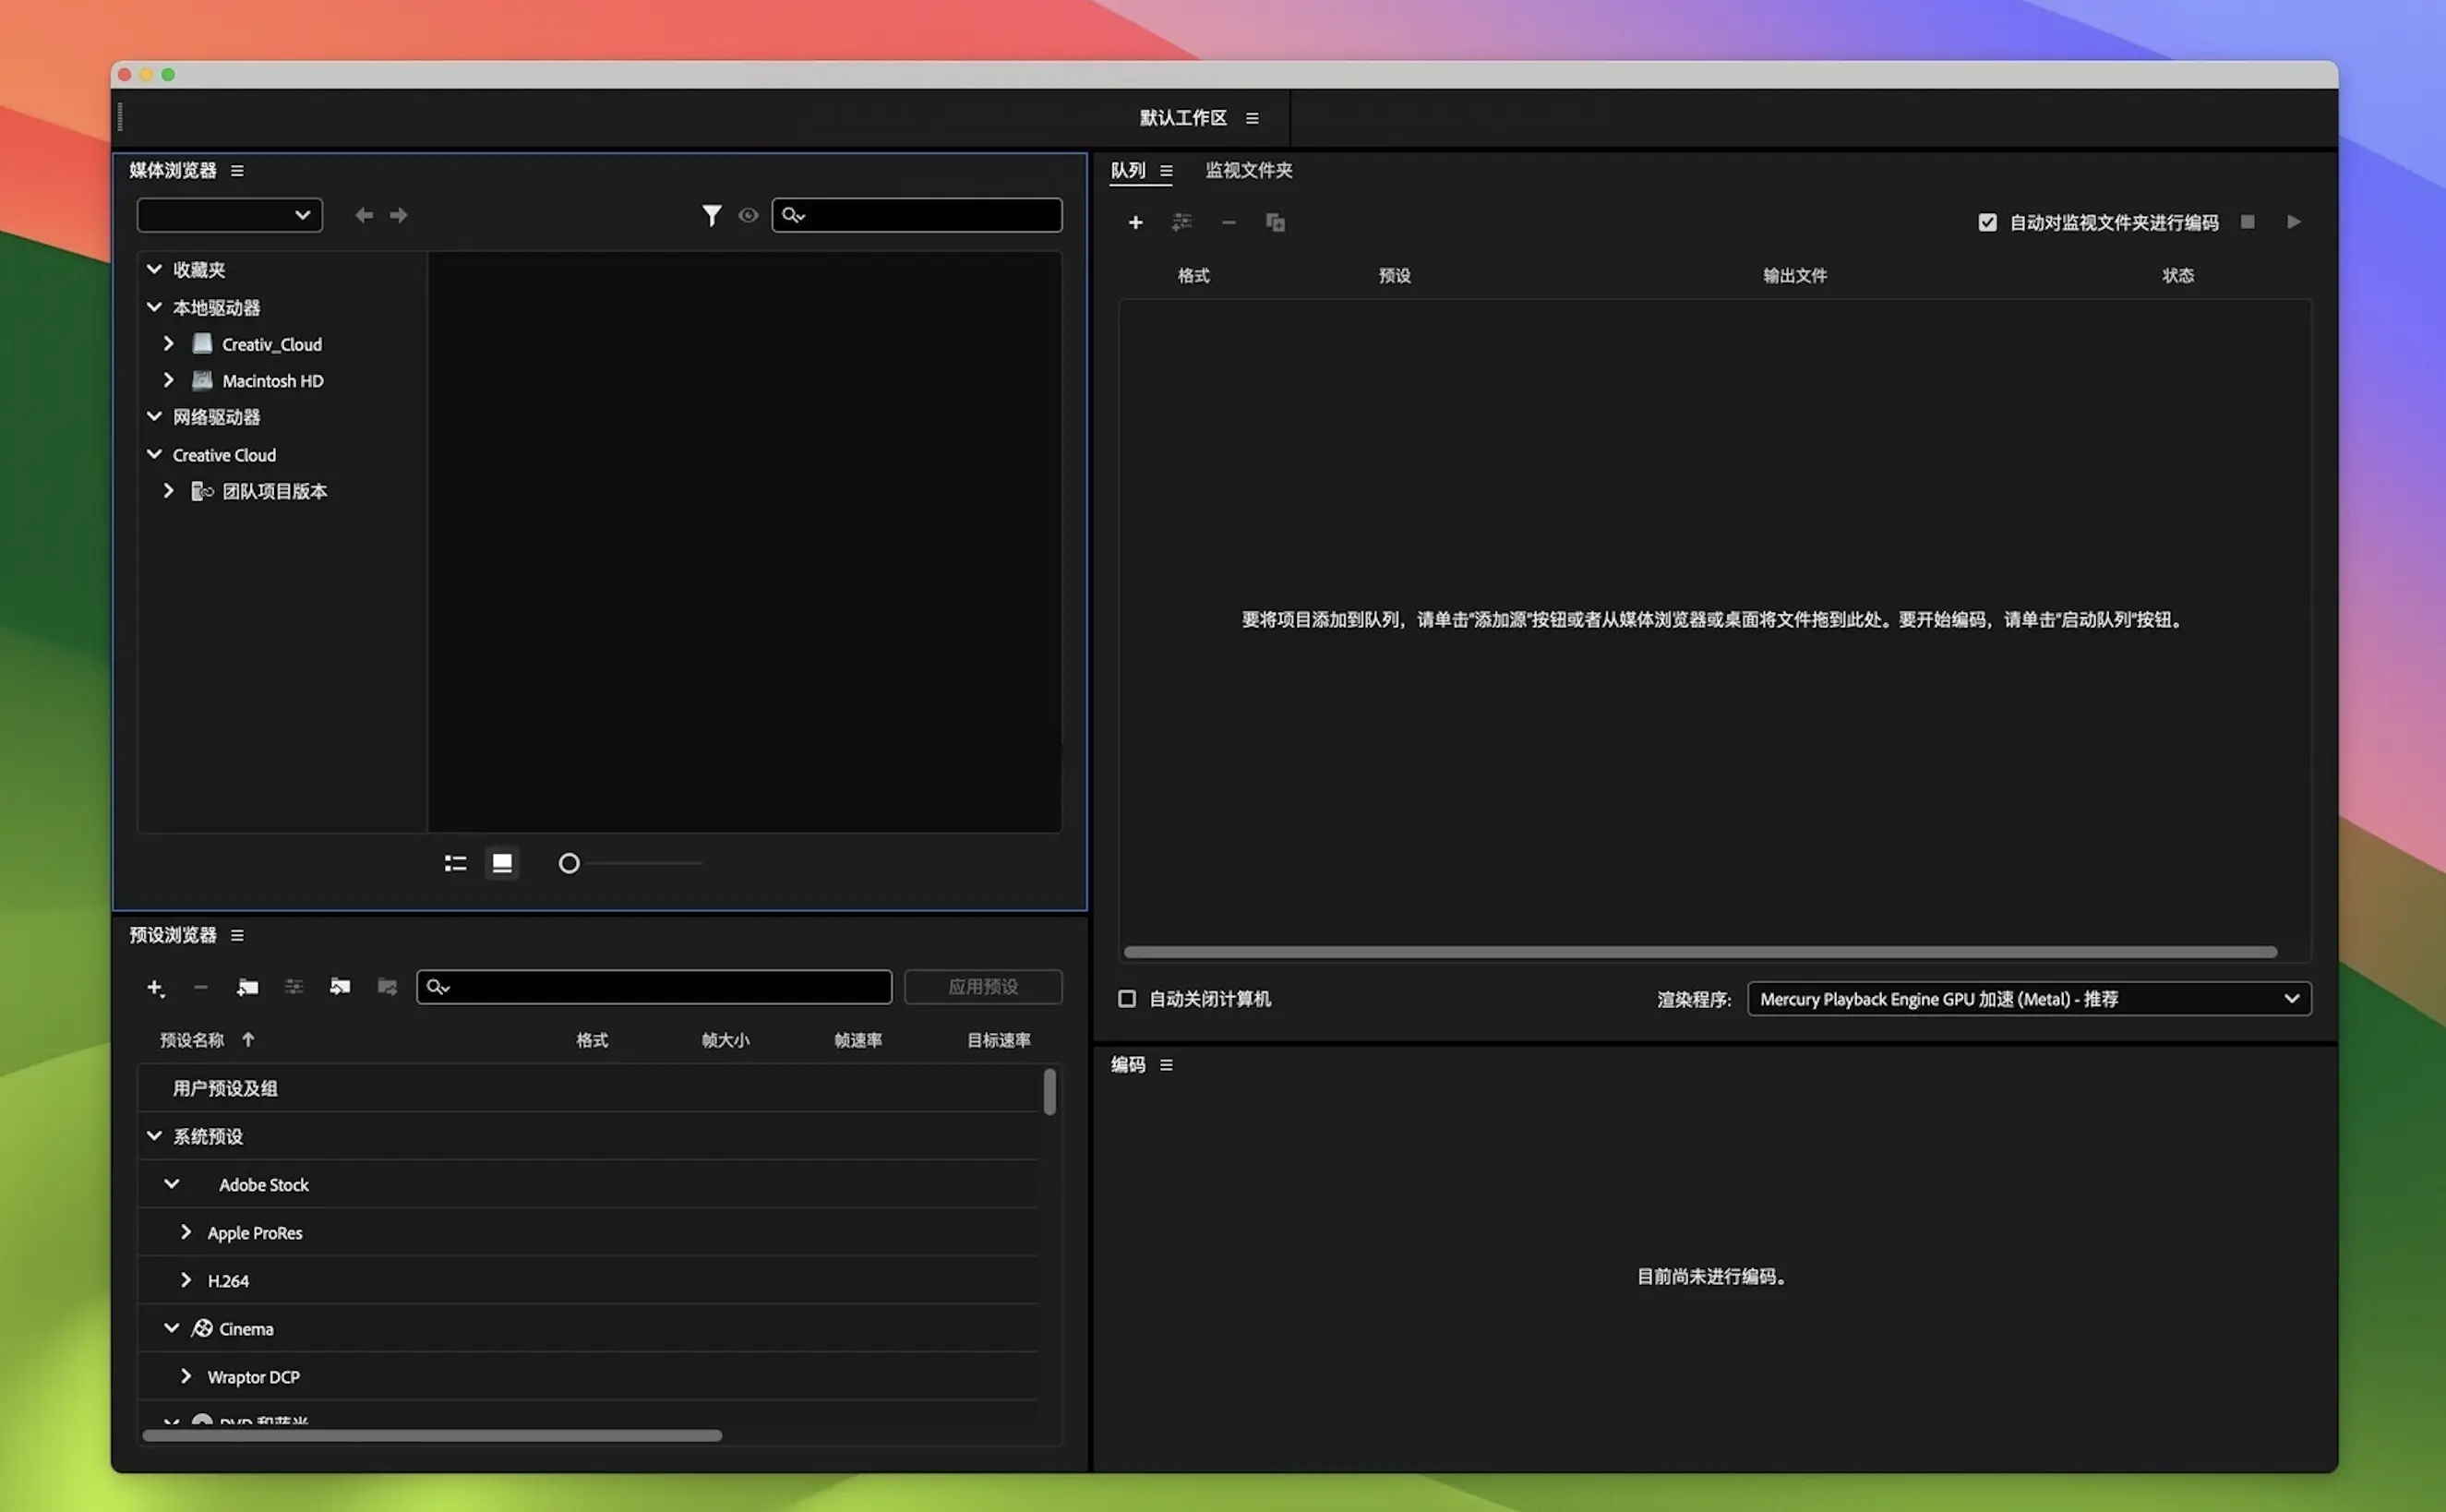The height and width of the screenshot is (1512, 2446).
Task: Click the 输出文件 column header
Action: click(1794, 276)
